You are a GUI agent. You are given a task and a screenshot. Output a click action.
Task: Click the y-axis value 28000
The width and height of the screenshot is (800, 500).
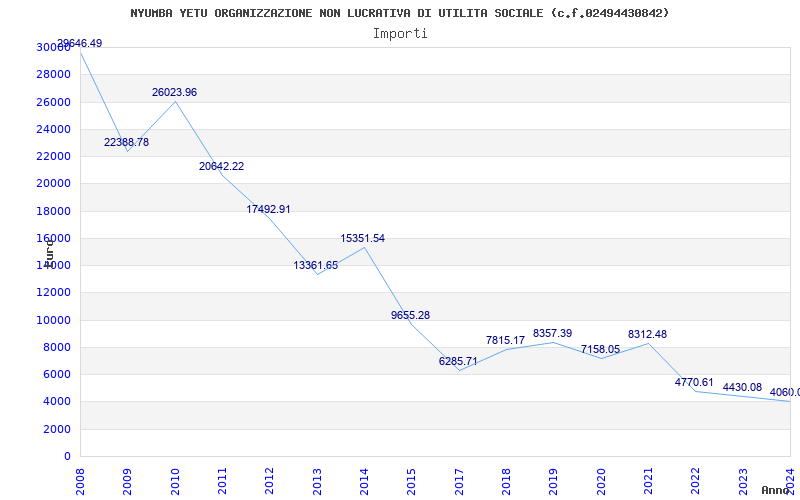[54, 74]
